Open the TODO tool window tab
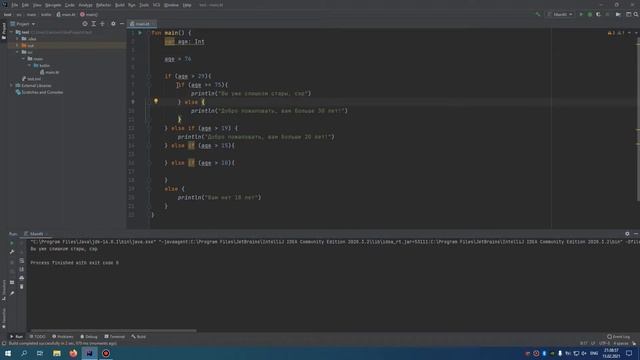The width and height of the screenshot is (640, 360). click(38, 337)
